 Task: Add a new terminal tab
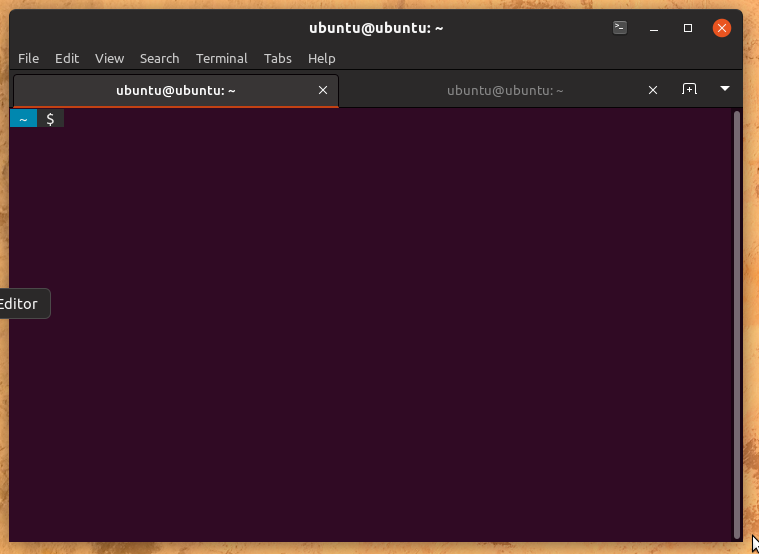point(689,89)
